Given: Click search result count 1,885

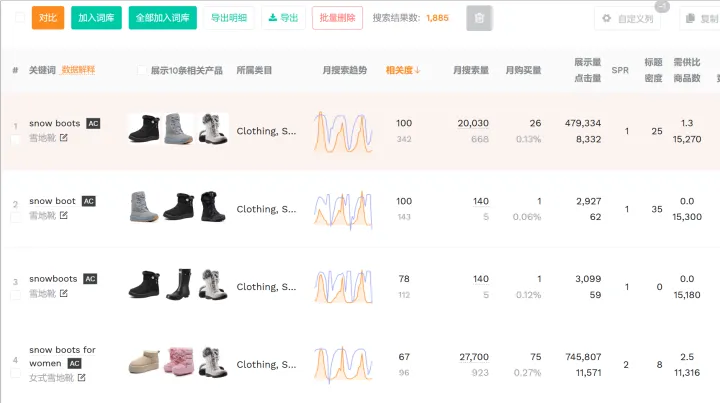Looking at the screenshot, I should coord(437,18).
